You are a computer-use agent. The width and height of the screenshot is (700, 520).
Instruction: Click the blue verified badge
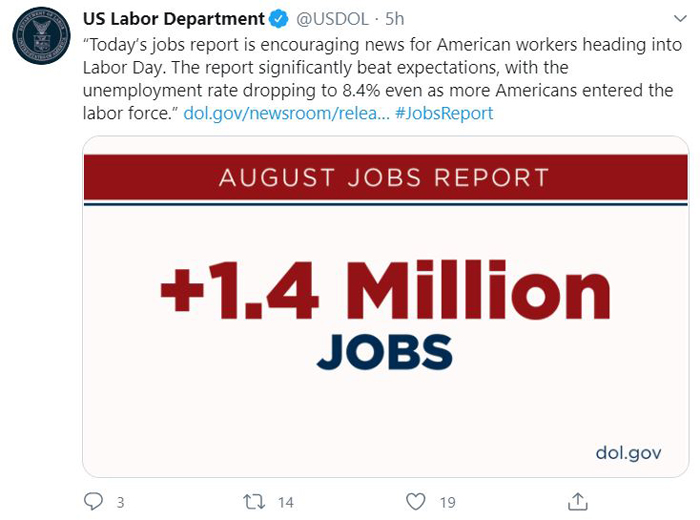click(279, 19)
